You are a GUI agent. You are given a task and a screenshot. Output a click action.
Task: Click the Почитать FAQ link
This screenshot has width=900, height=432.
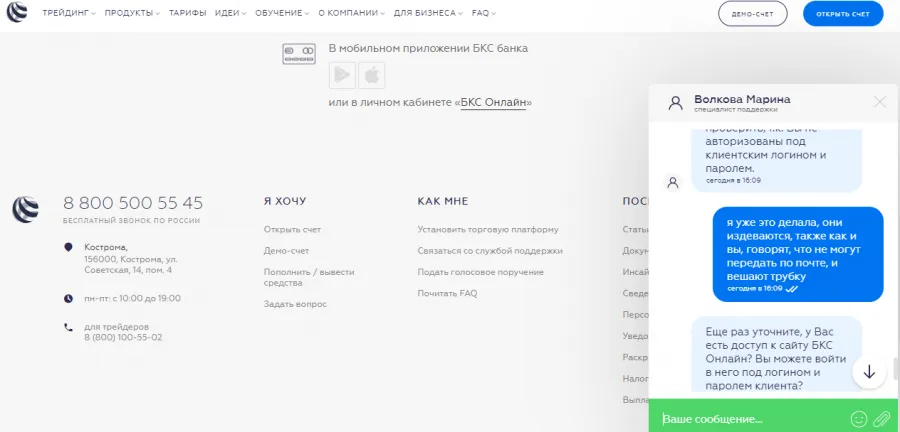(447, 293)
